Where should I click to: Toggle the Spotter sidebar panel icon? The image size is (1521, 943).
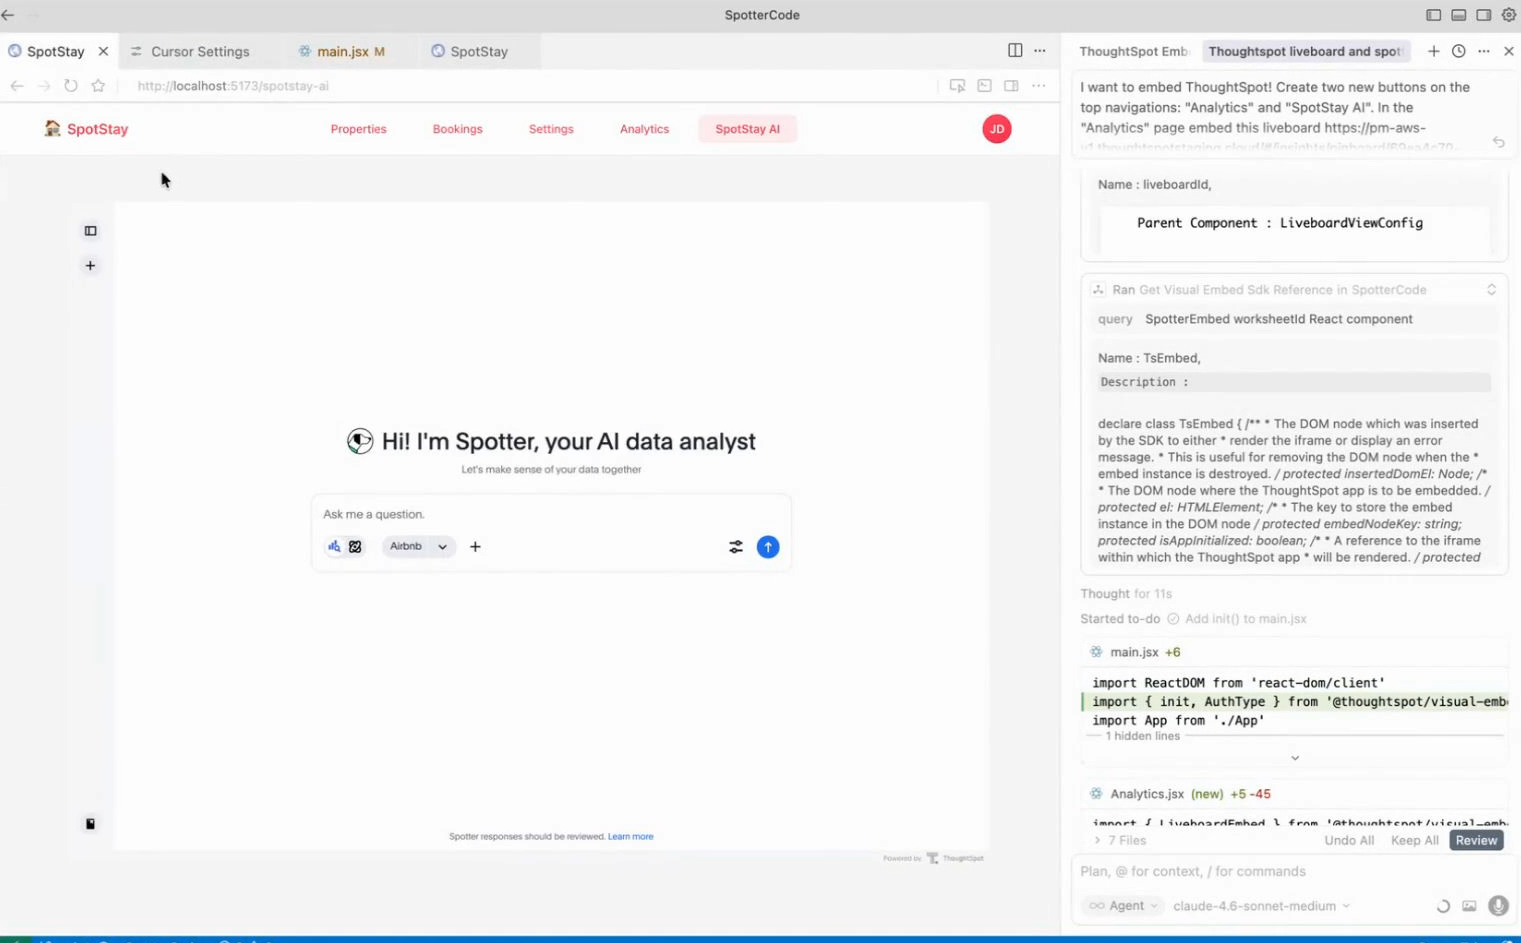(90, 231)
